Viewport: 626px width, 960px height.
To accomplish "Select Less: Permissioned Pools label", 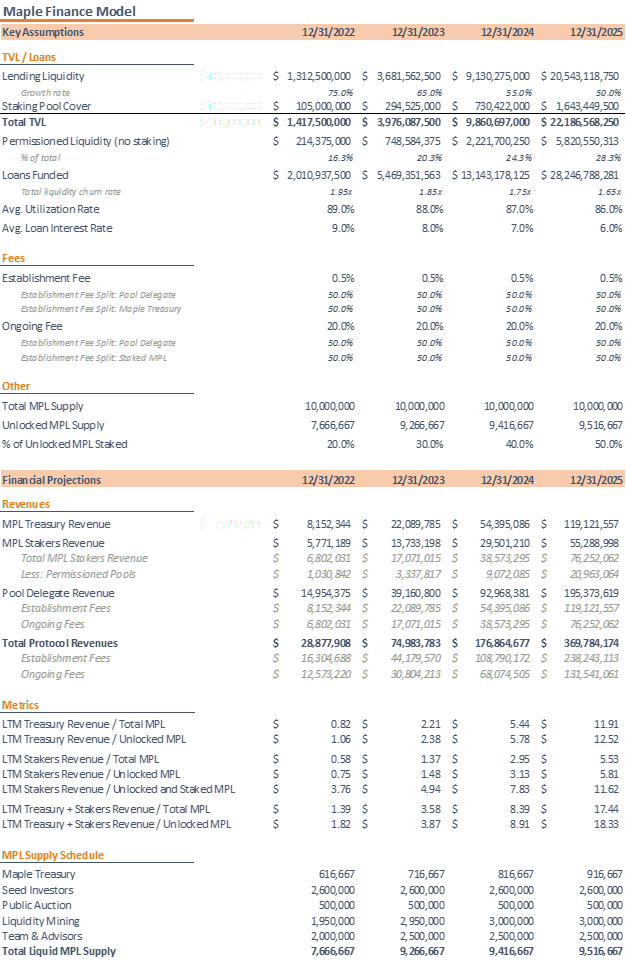I will tap(78, 574).
